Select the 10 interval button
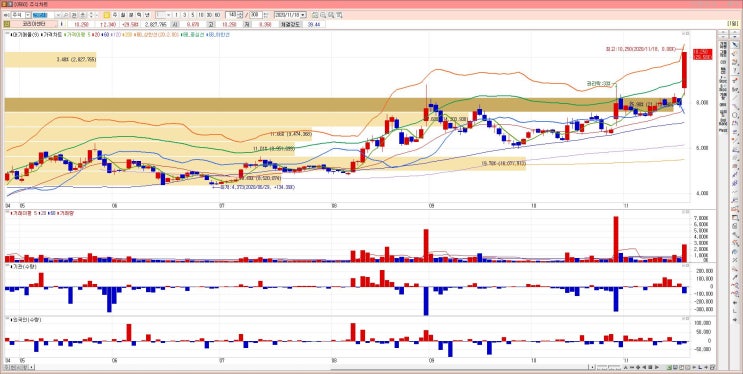 (201, 15)
